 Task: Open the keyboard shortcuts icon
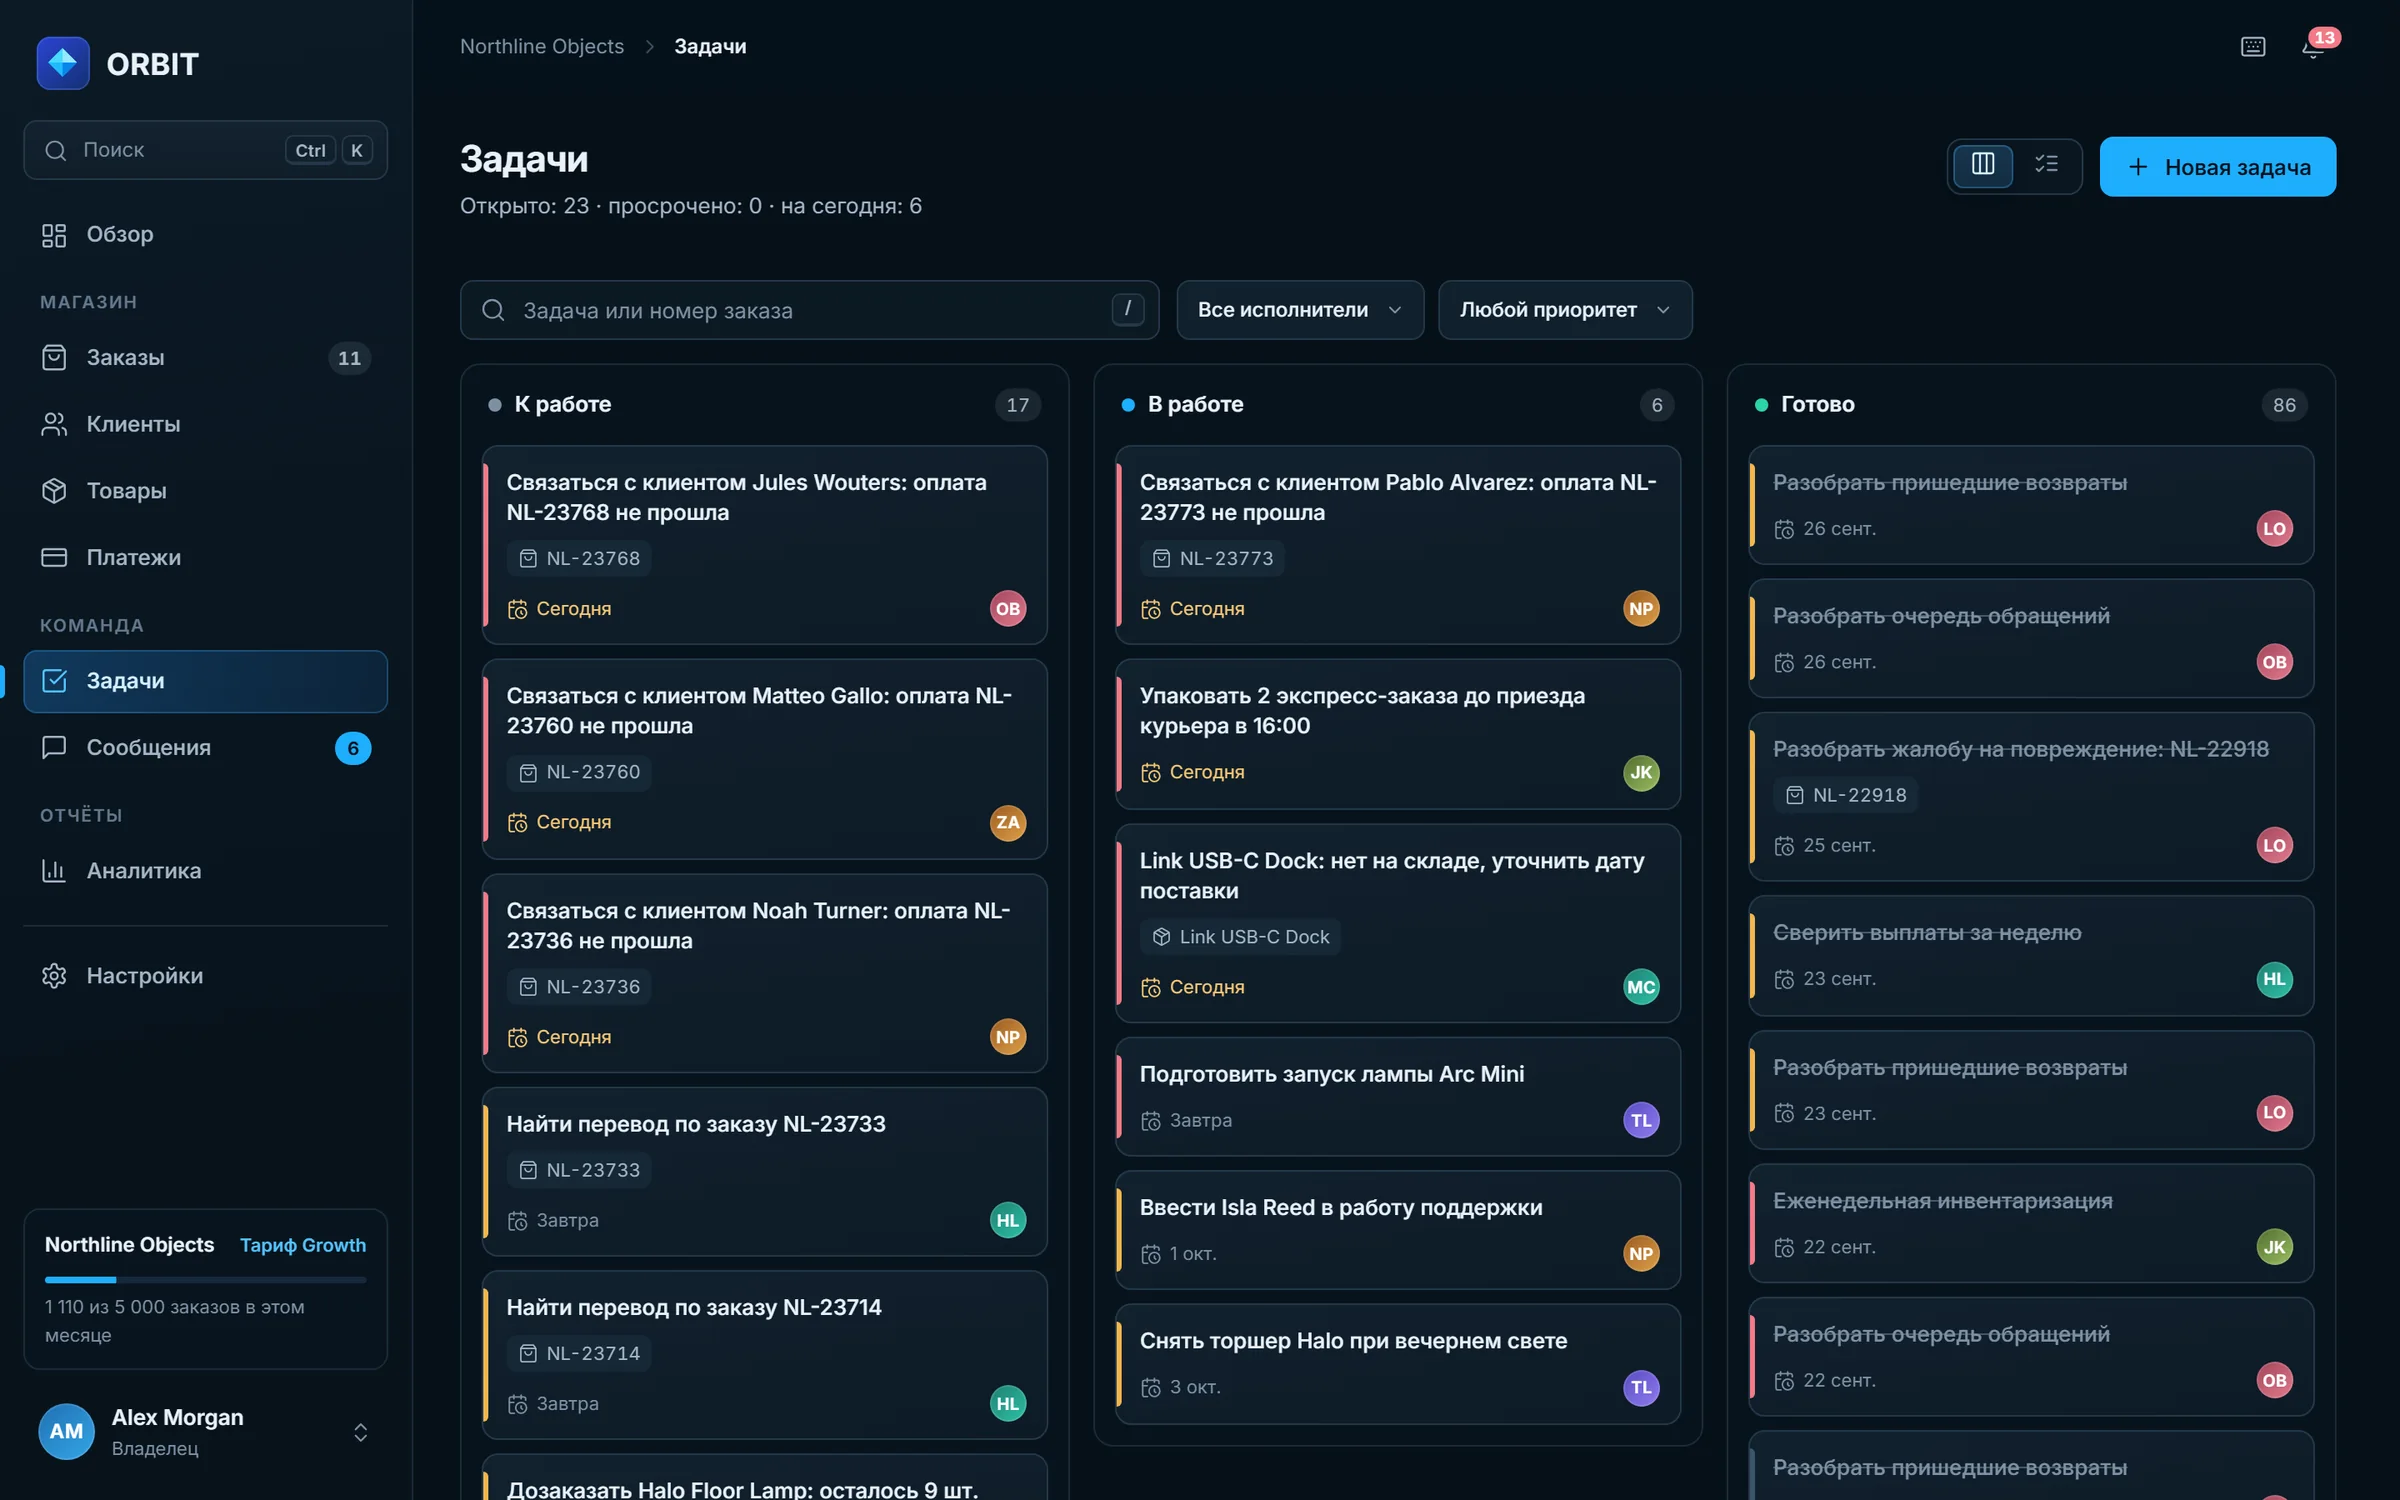[x=2253, y=47]
